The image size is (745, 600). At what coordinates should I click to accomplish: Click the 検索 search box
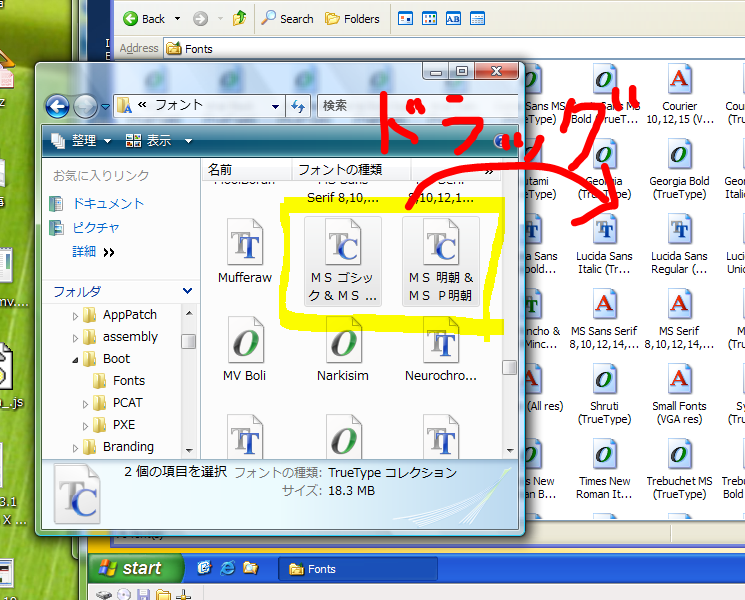click(418, 105)
